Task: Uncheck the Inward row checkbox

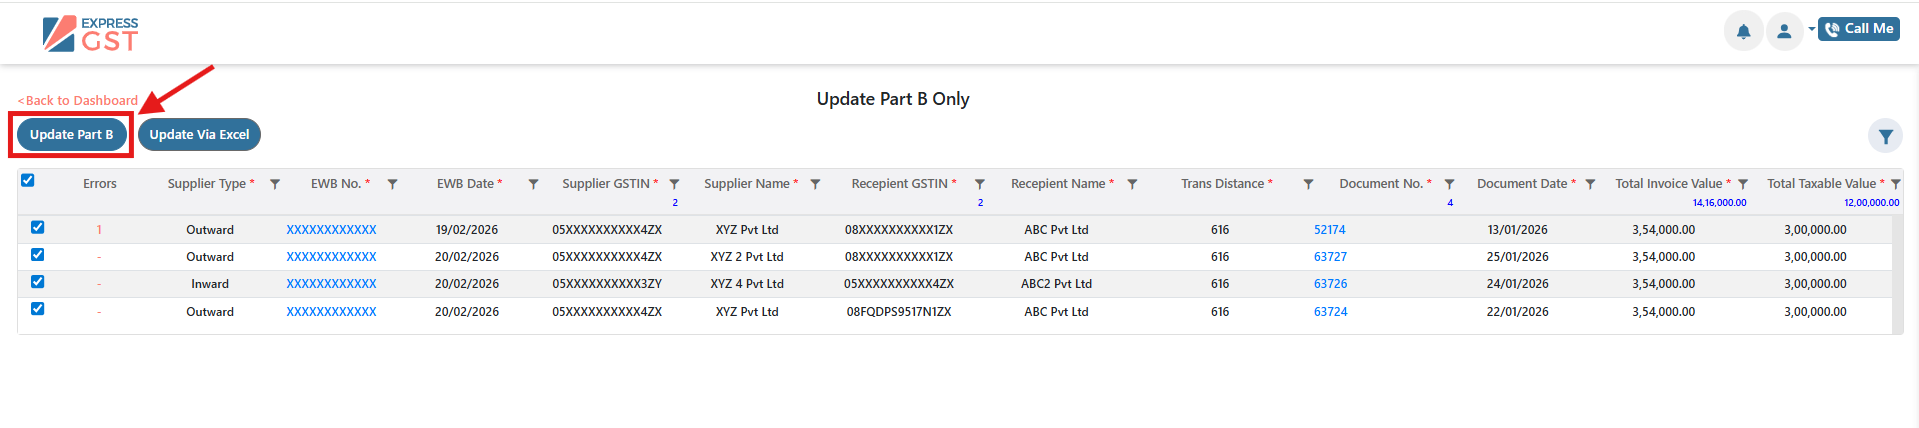Action: [x=38, y=282]
